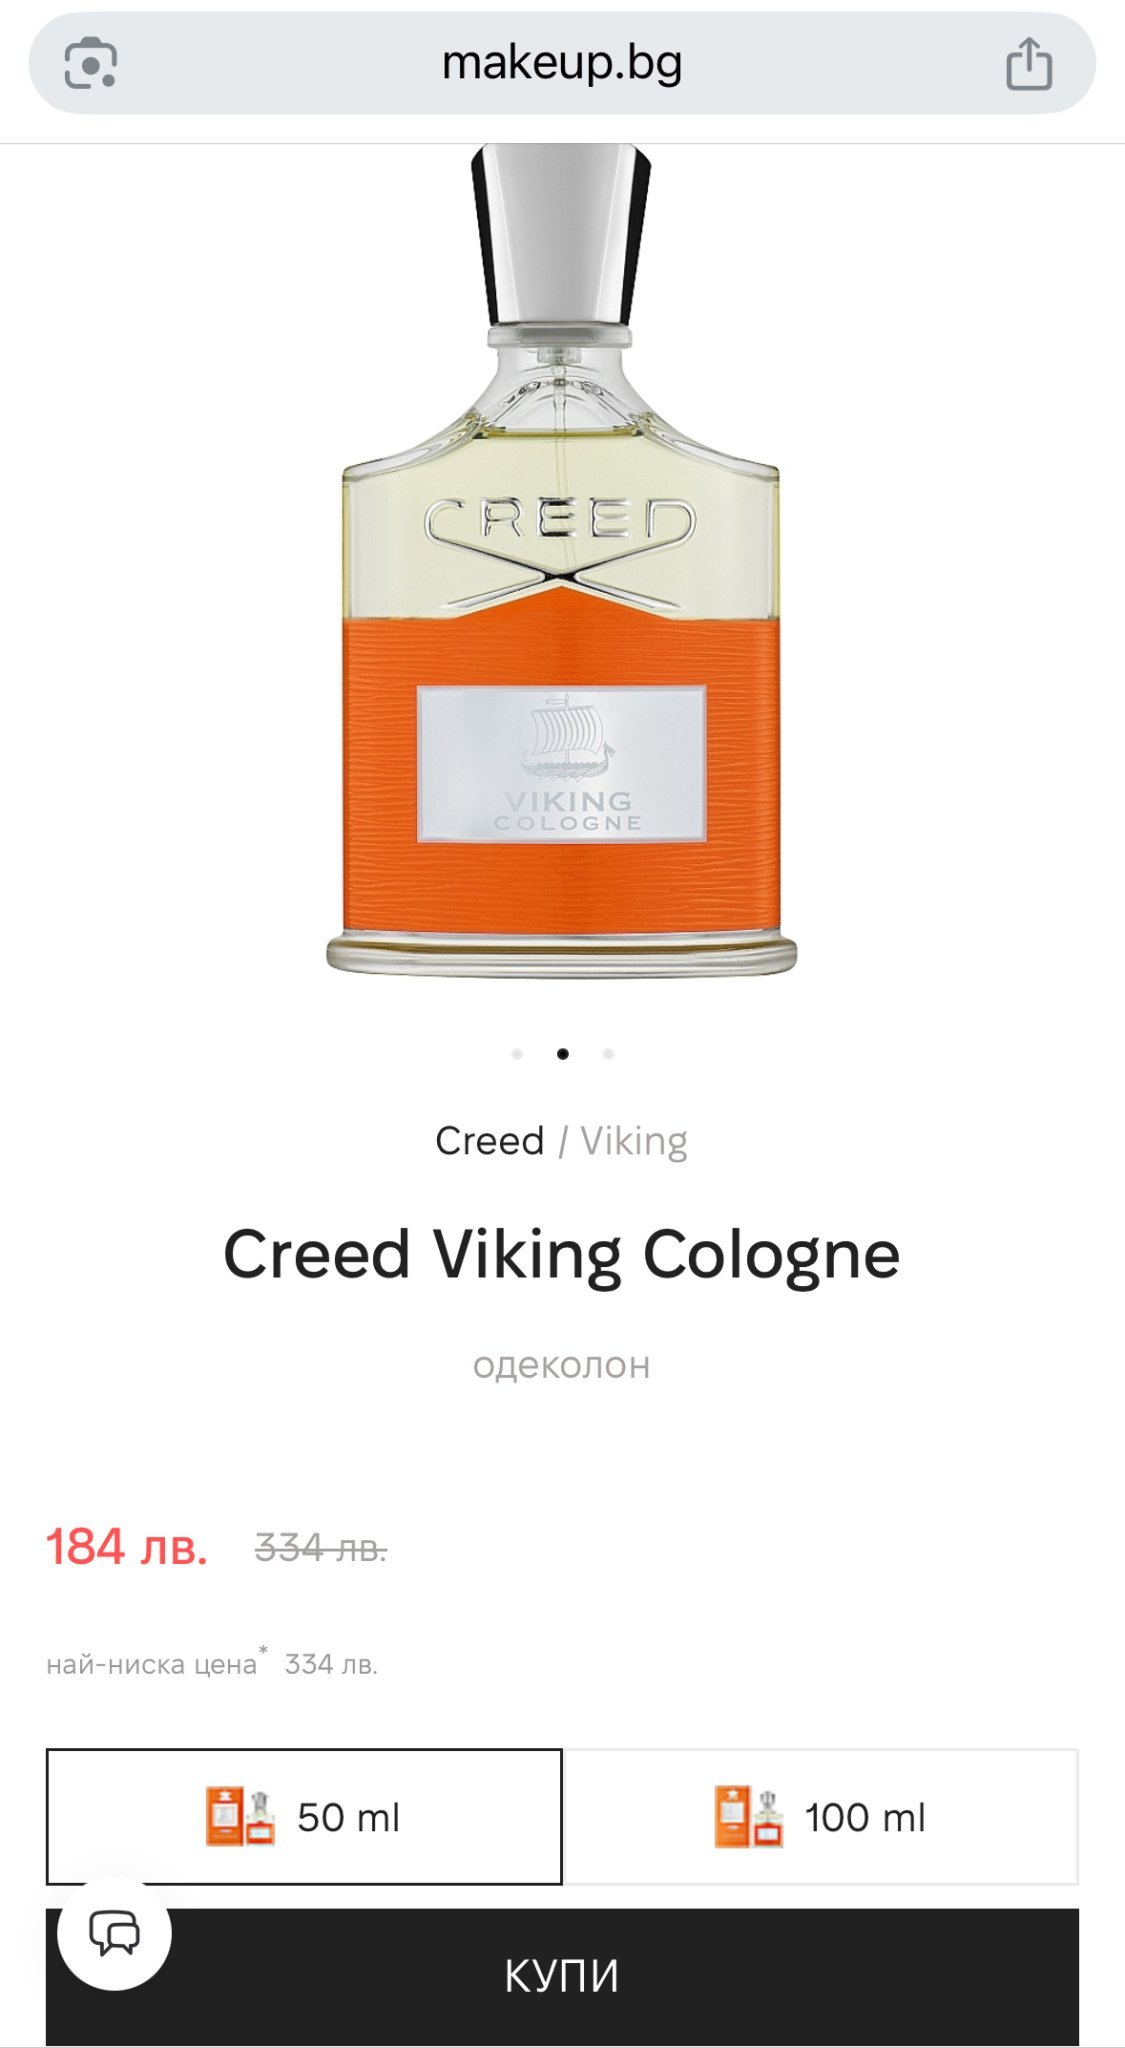Select the third image carousel dot
Viewport: 1125px width, 2048px height.
[x=609, y=1054]
